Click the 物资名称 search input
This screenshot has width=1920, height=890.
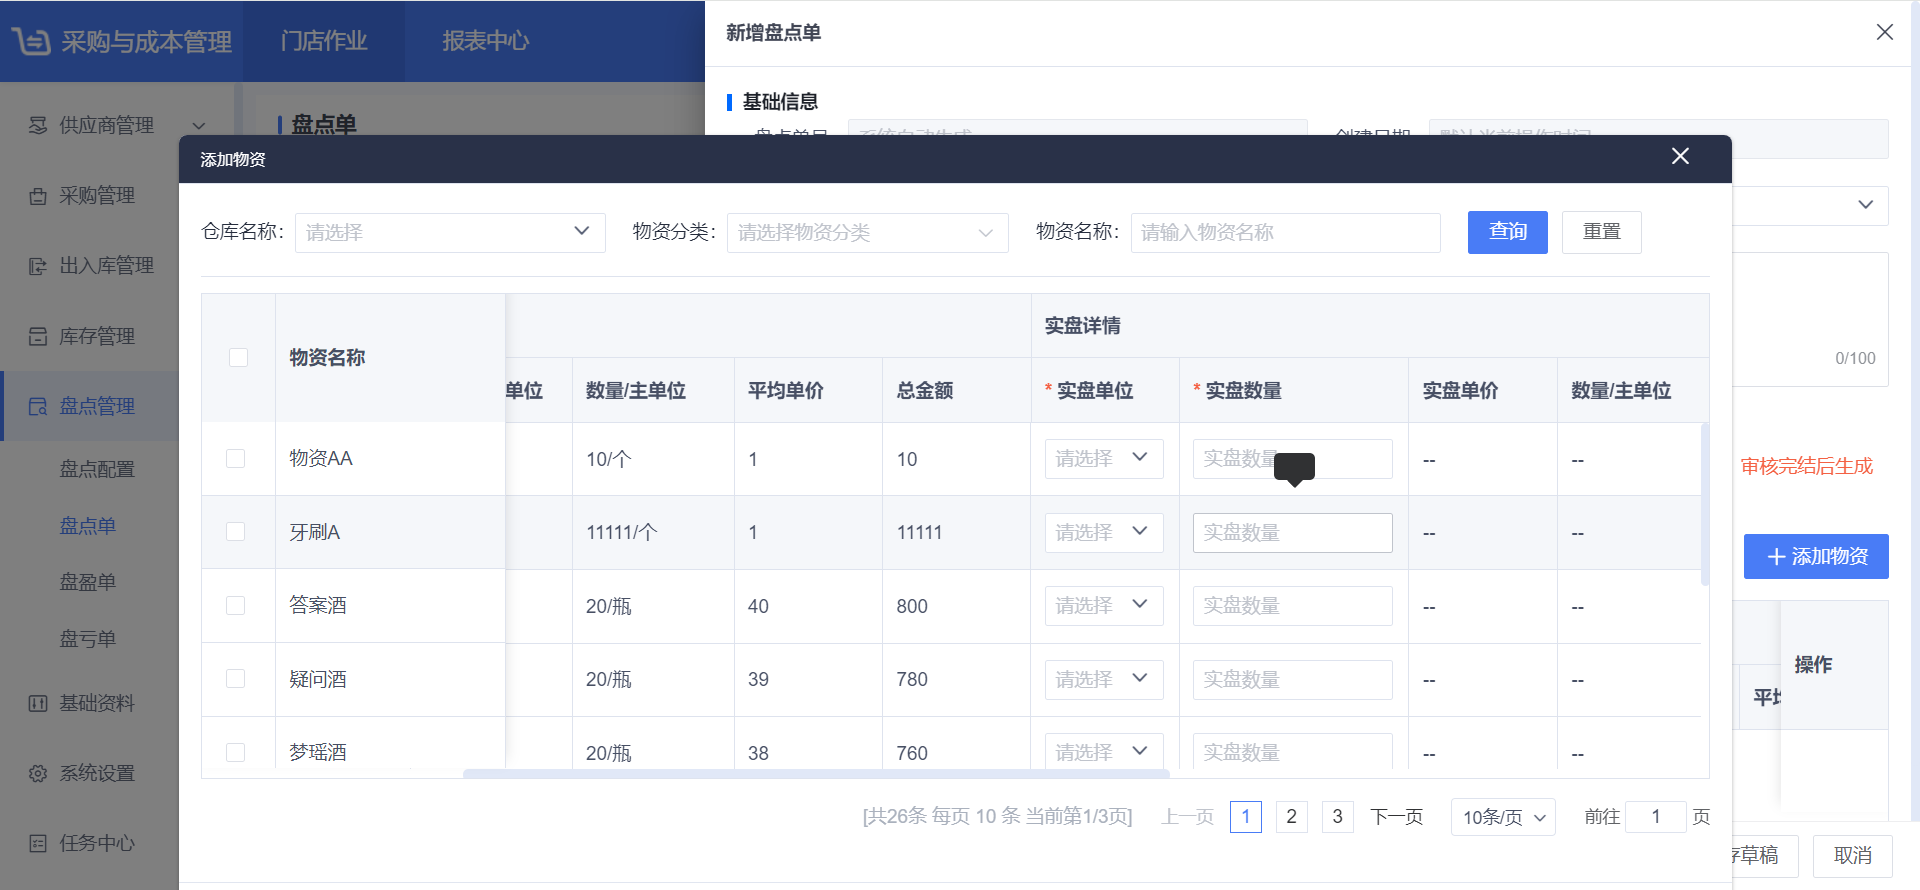(x=1285, y=232)
